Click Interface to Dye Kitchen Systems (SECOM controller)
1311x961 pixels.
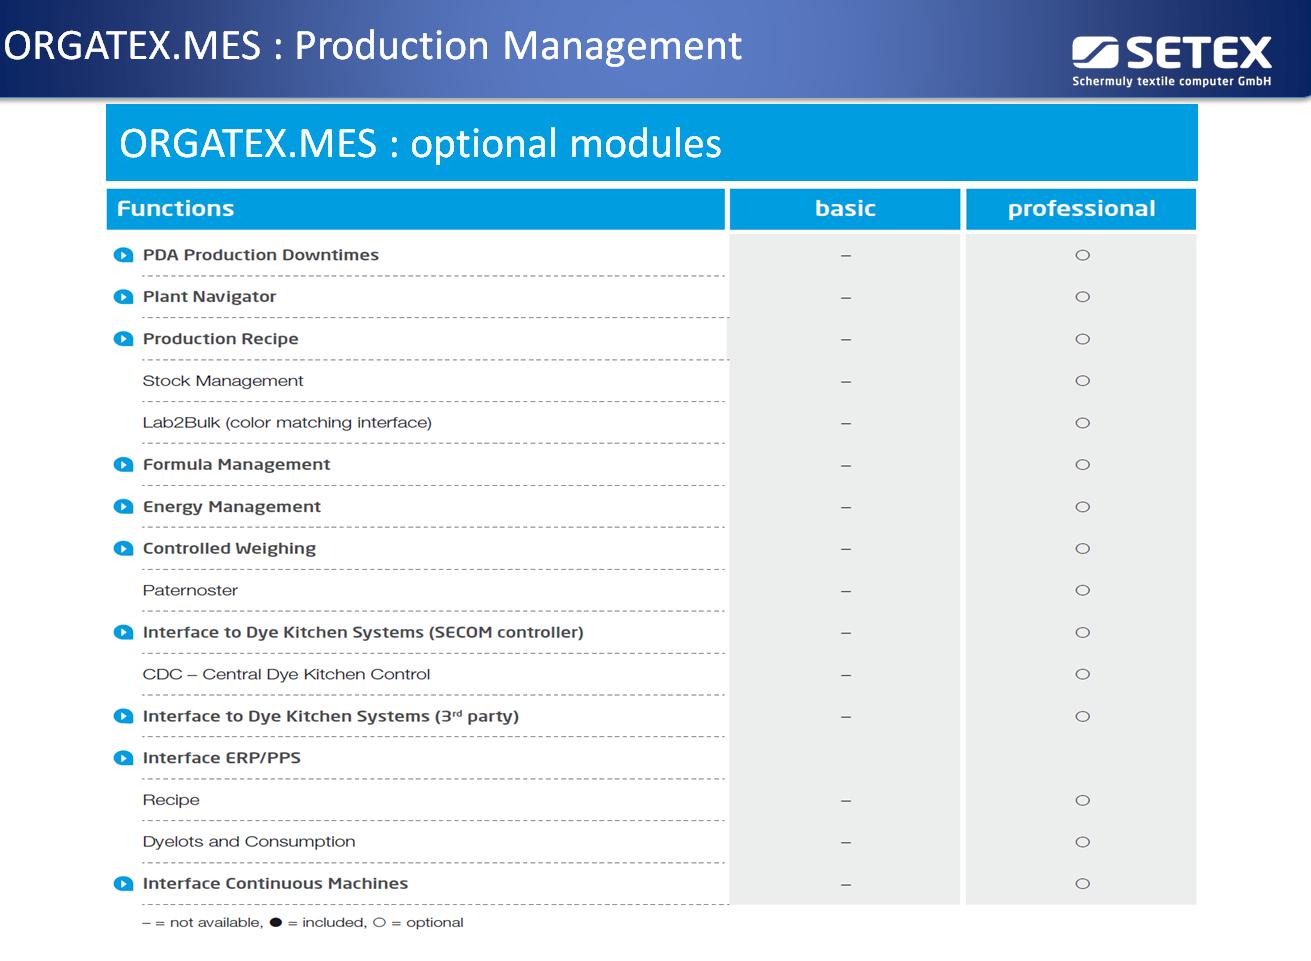click(x=363, y=633)
